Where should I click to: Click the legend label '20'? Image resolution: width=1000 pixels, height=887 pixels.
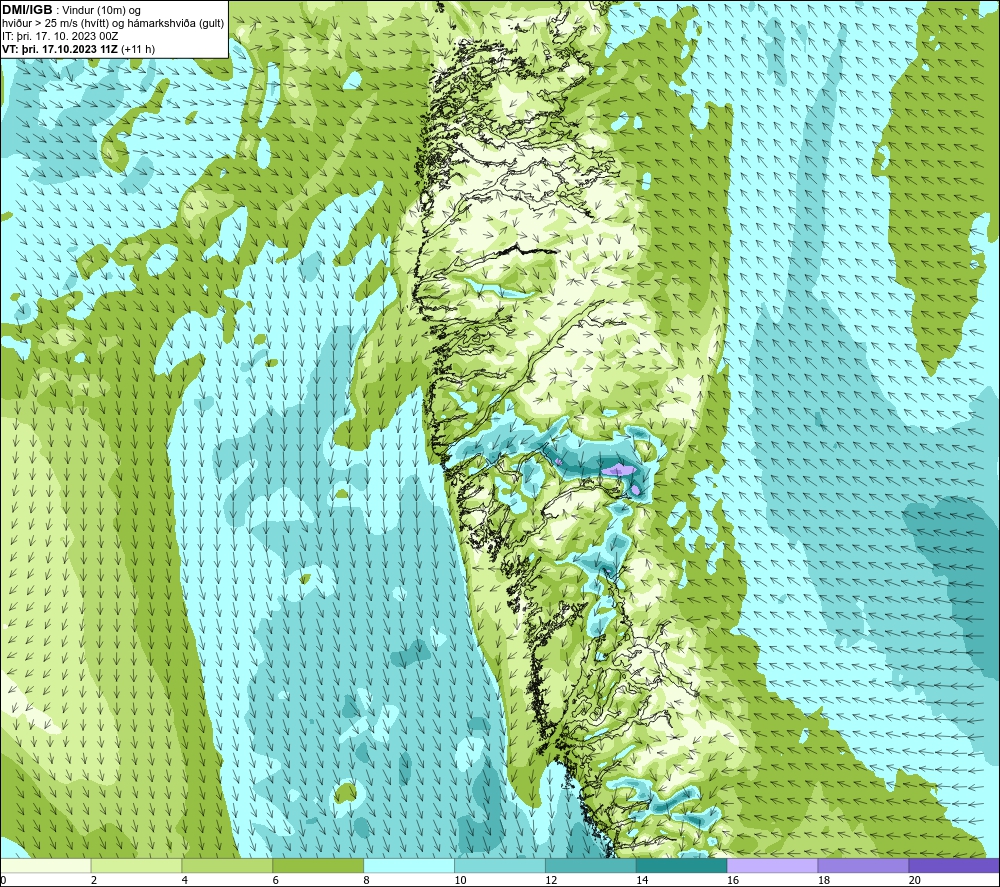915,880
